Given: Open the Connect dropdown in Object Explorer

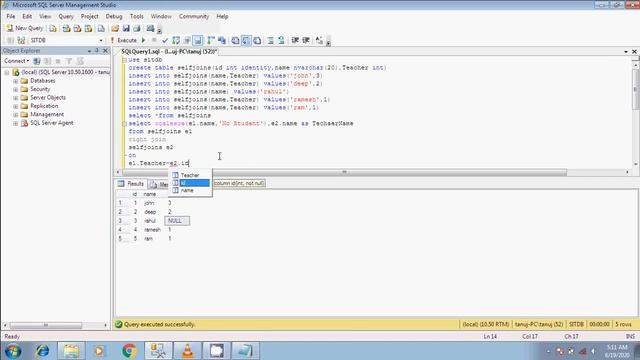Looking at the screenshot, I should click(x=16, y=61).
